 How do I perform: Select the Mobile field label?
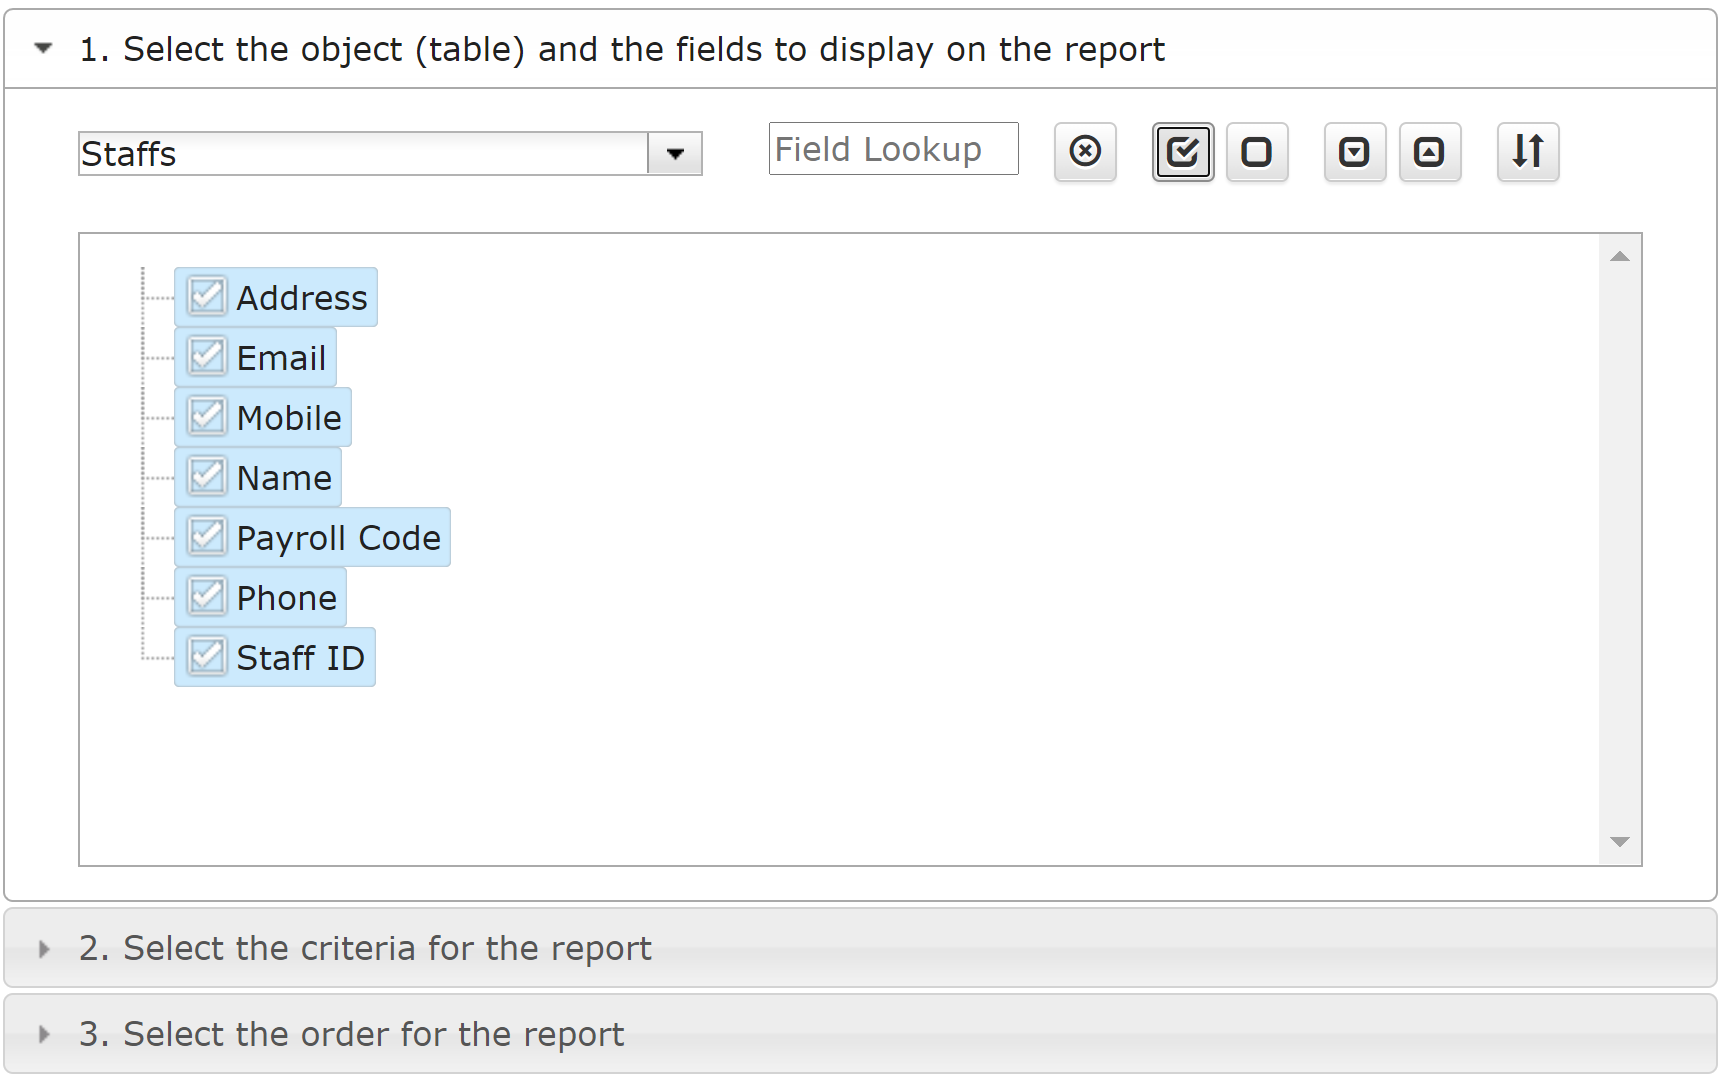[289, 418]
